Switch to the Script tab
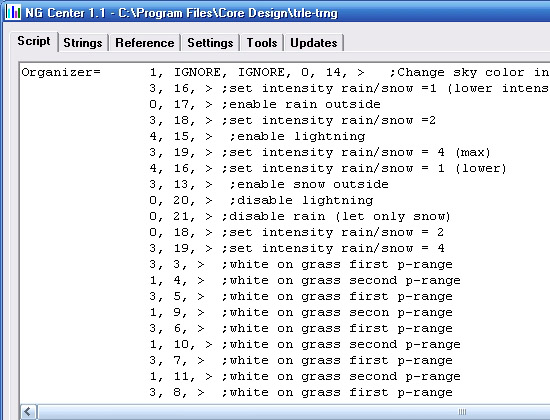Image resolution: width=550 pixels, height=420 pixels. (34, 41)
